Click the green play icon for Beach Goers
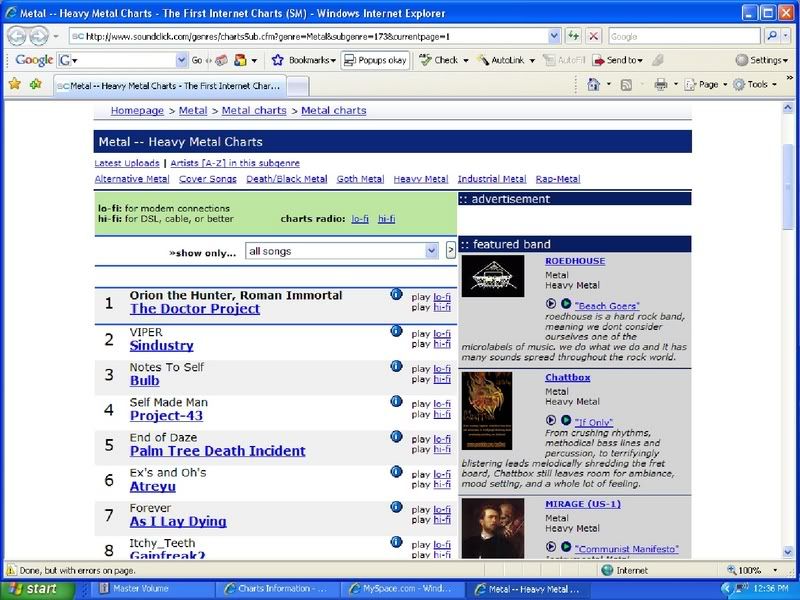800x600 pixels. [566, 304]
